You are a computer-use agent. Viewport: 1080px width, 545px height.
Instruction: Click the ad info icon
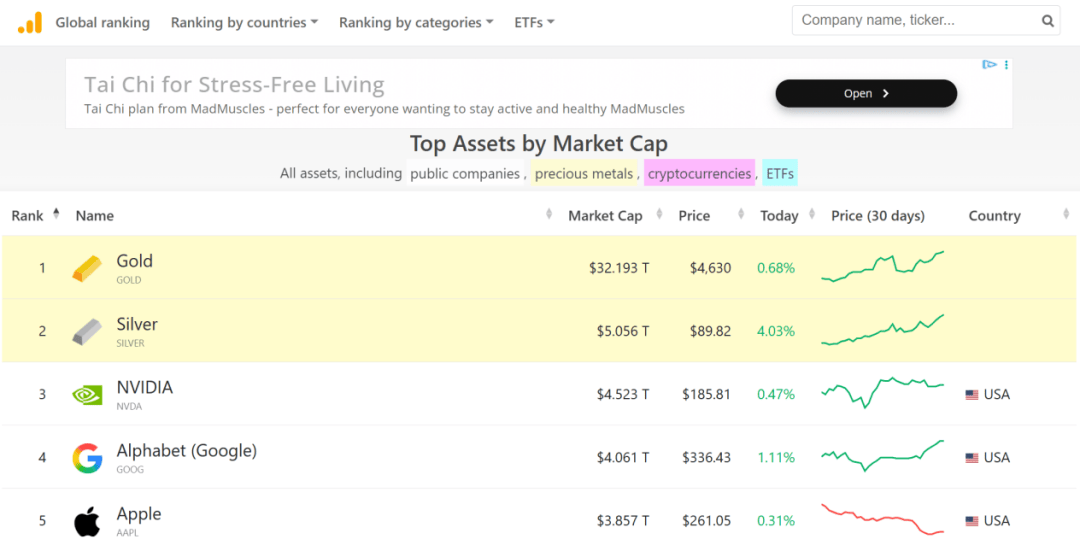(990, 65)
